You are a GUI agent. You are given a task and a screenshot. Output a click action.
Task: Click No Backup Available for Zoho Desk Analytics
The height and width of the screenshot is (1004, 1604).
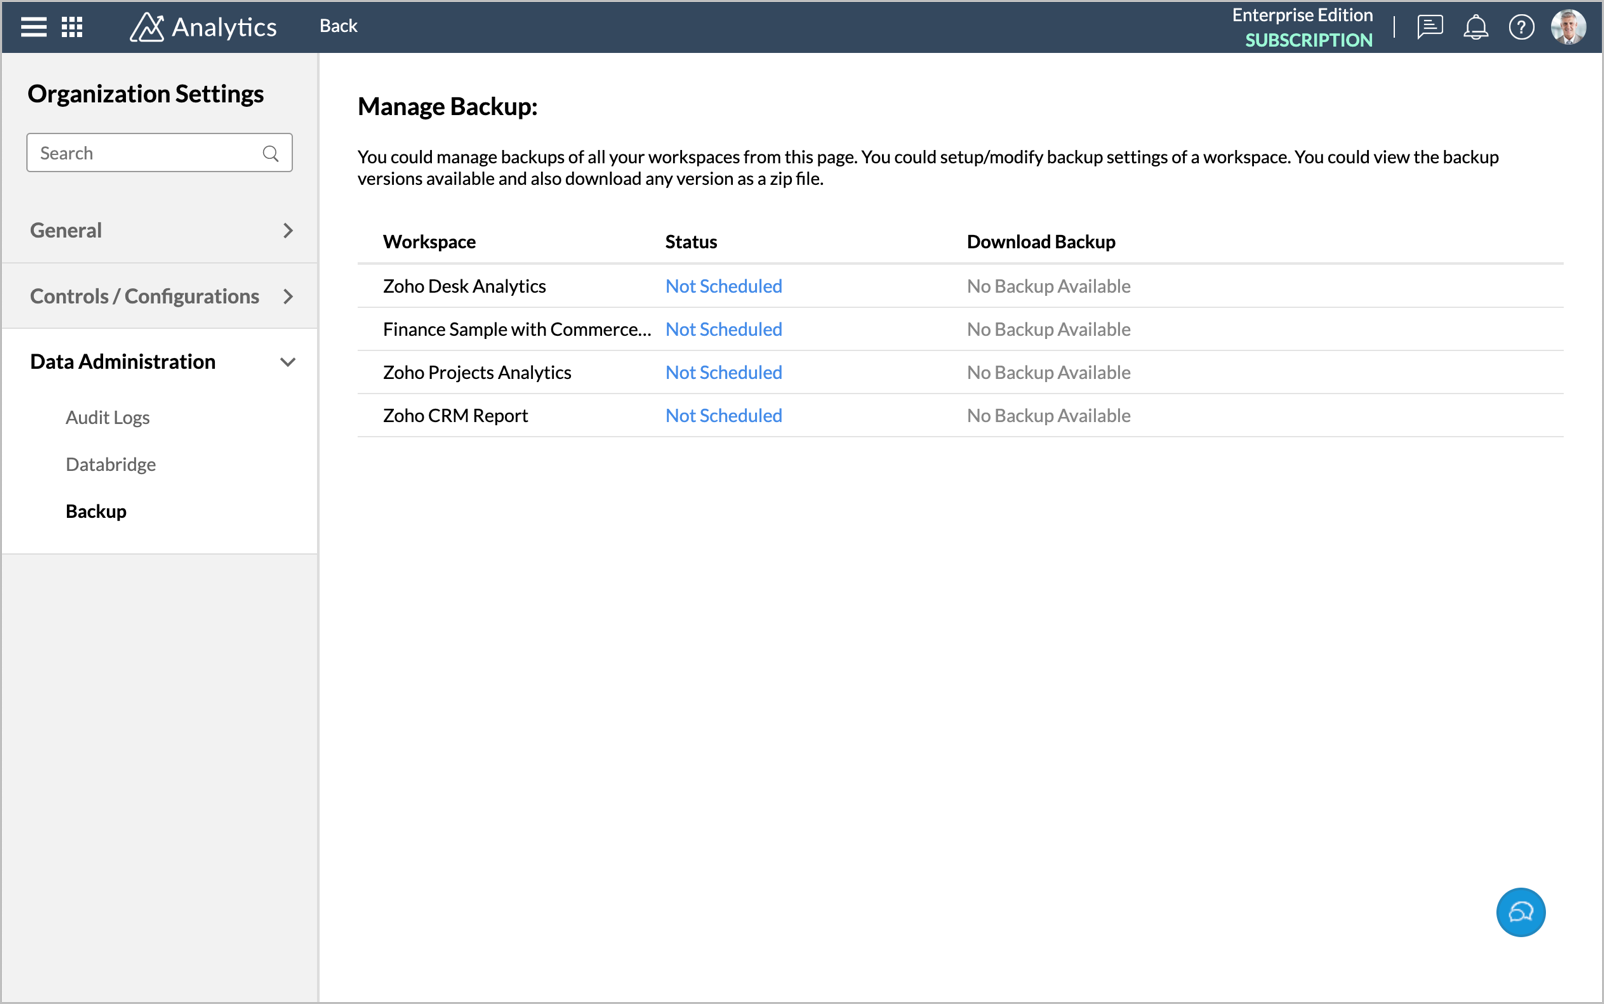point(1049,286)
